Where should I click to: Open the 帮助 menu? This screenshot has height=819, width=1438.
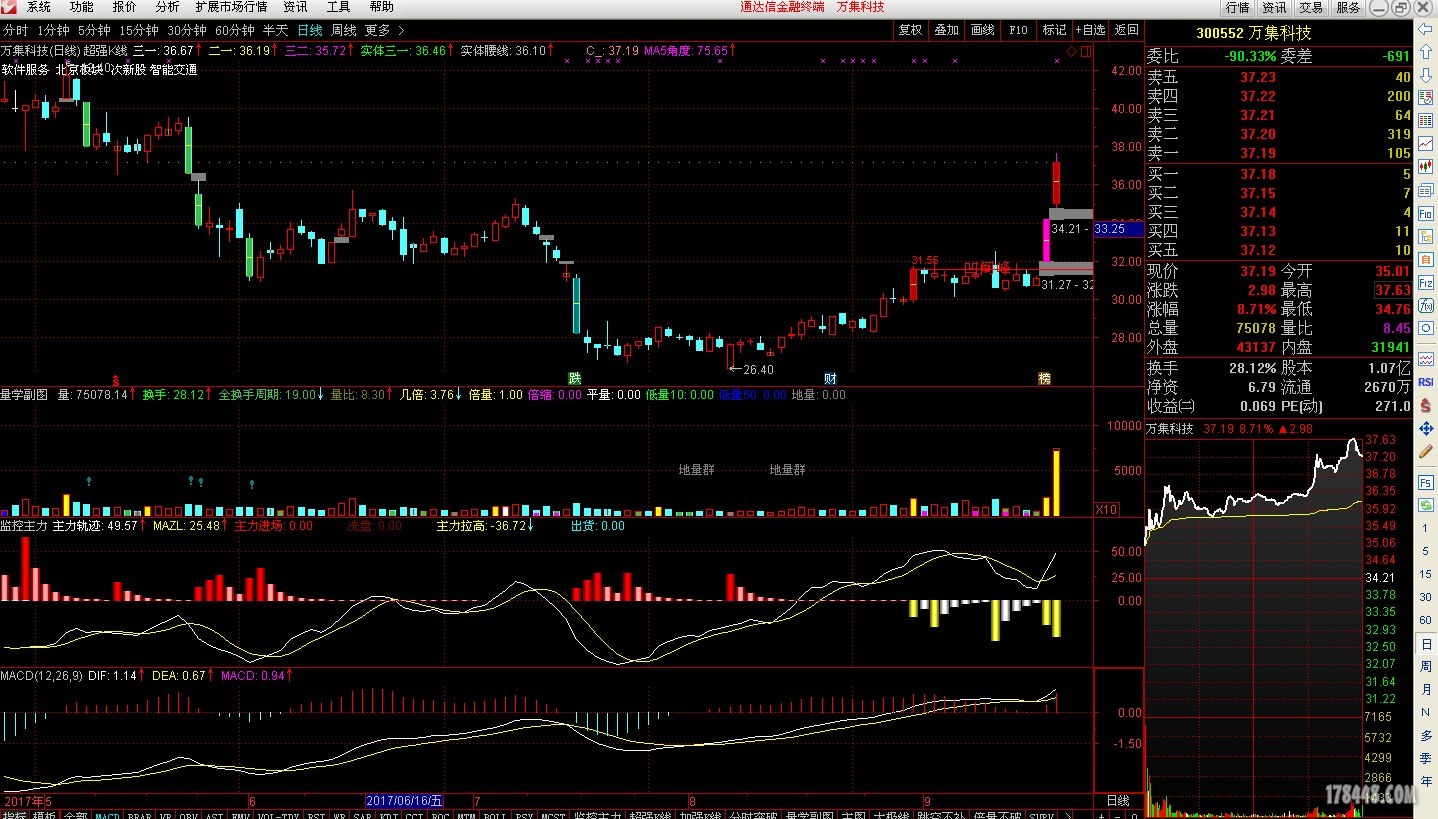[382, 7]
